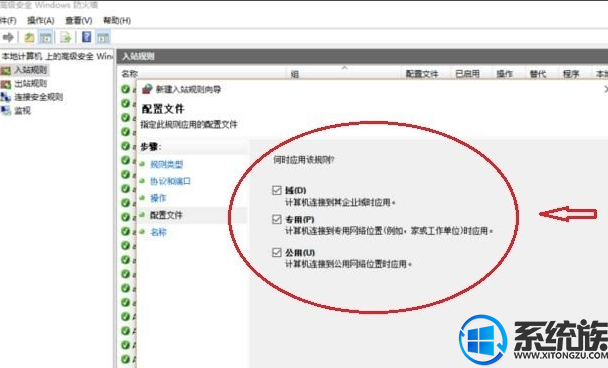Go to the 协议和端口 wizard step
This screenshot has width=608, height=368.
tap(170, 181)
